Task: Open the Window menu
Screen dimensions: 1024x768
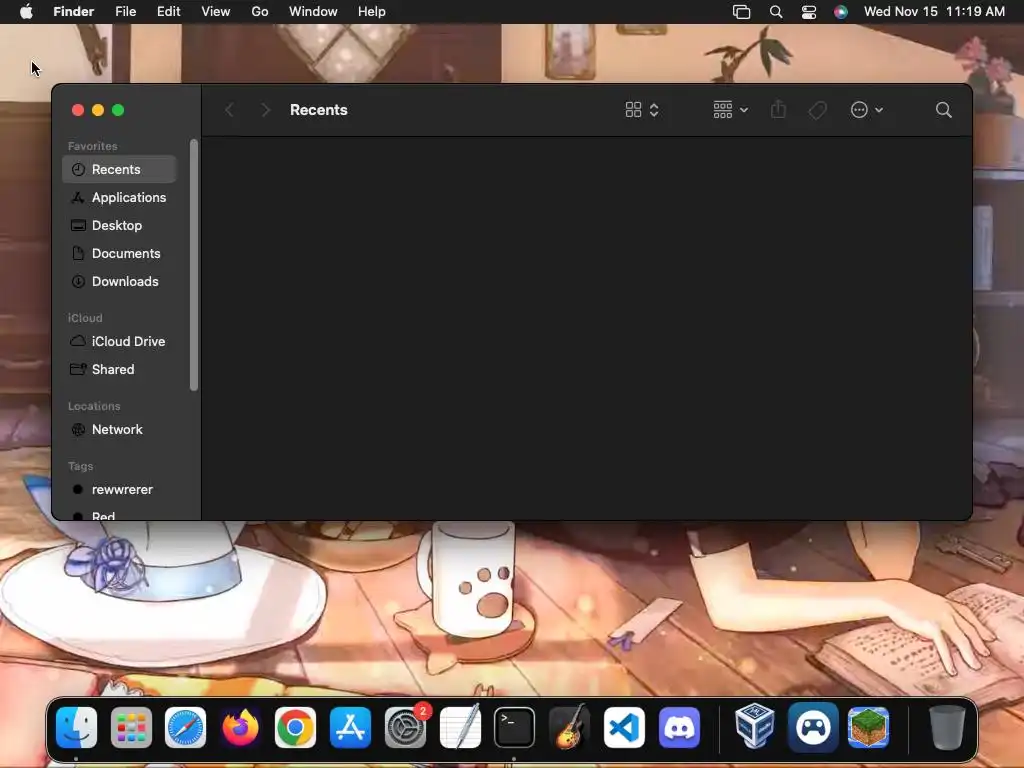Action: pos(313,12)
